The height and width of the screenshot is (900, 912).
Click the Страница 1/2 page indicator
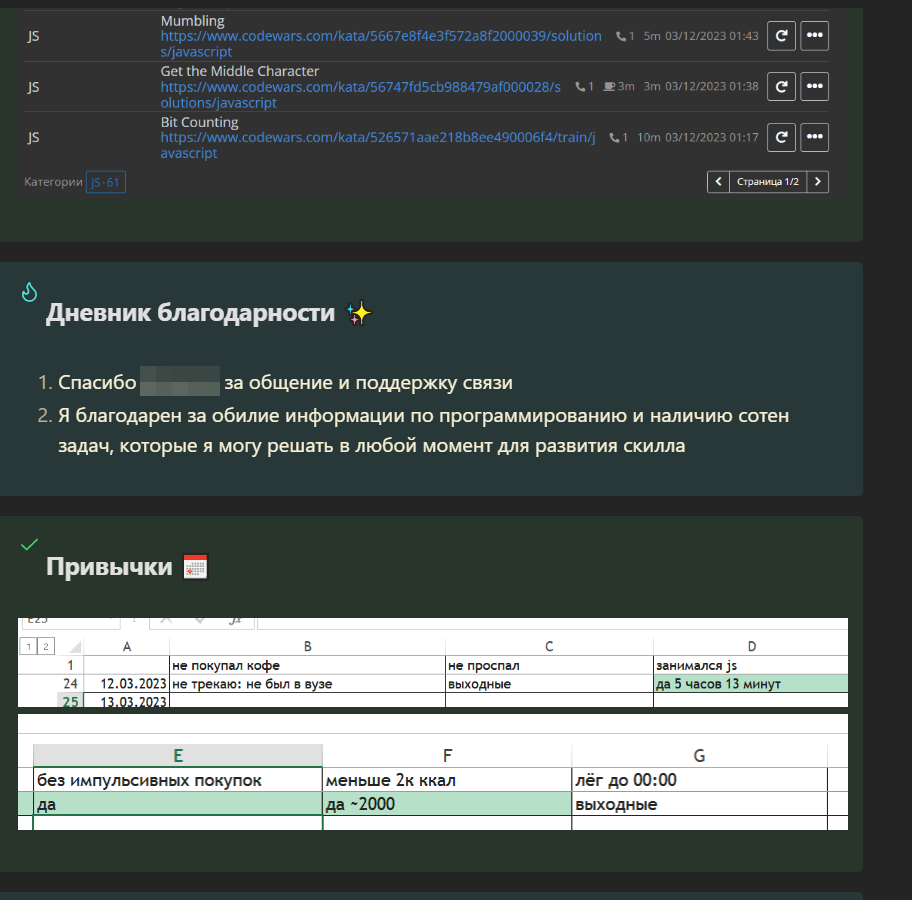pyautogui.click(x=768, y=182)
